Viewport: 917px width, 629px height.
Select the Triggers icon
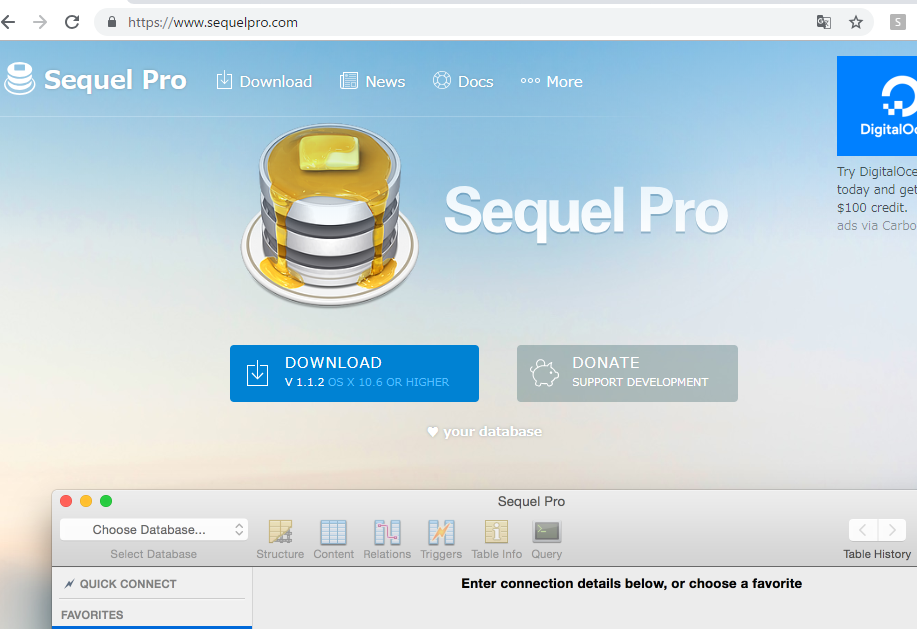[440, 532]
